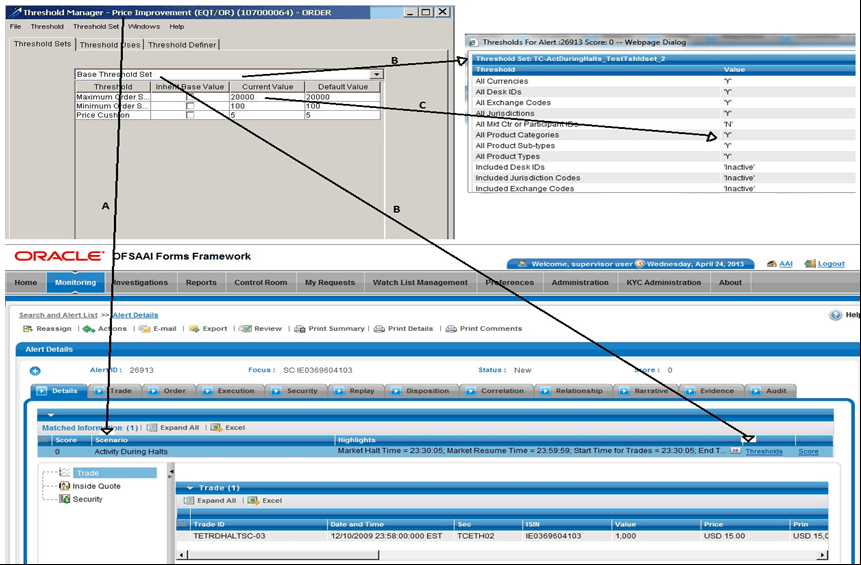Screen dimensions: 861x565
Task: Click the blue plus icon beside Alert ID
Action: click(x=35, y=371)
